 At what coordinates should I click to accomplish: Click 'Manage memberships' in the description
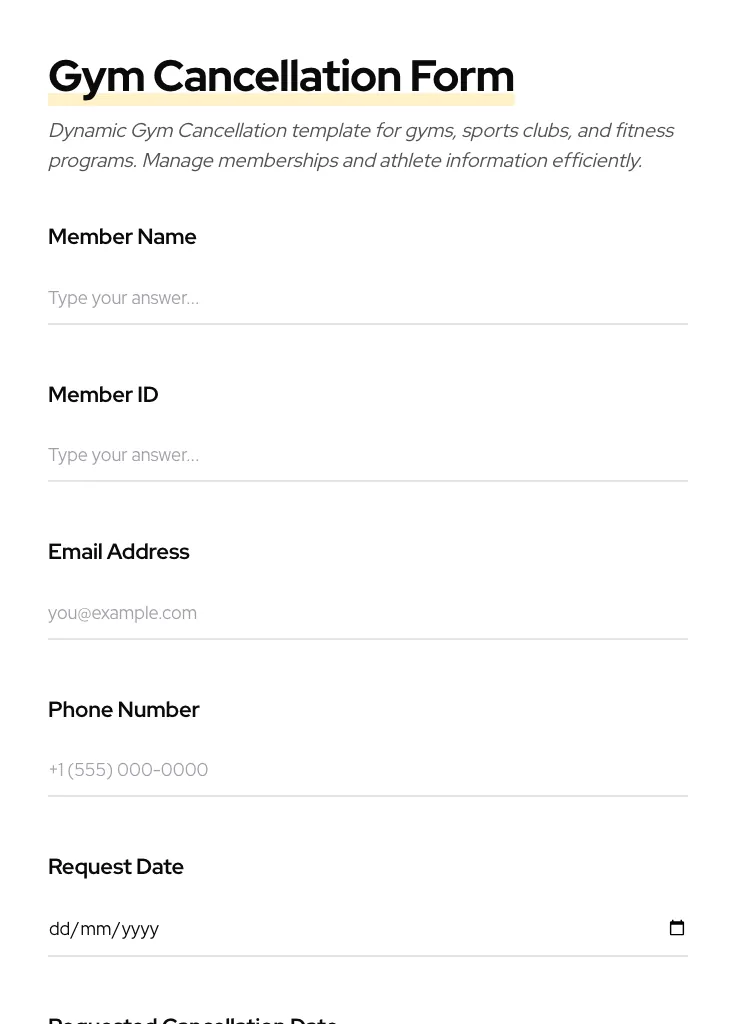coord(239,161)
